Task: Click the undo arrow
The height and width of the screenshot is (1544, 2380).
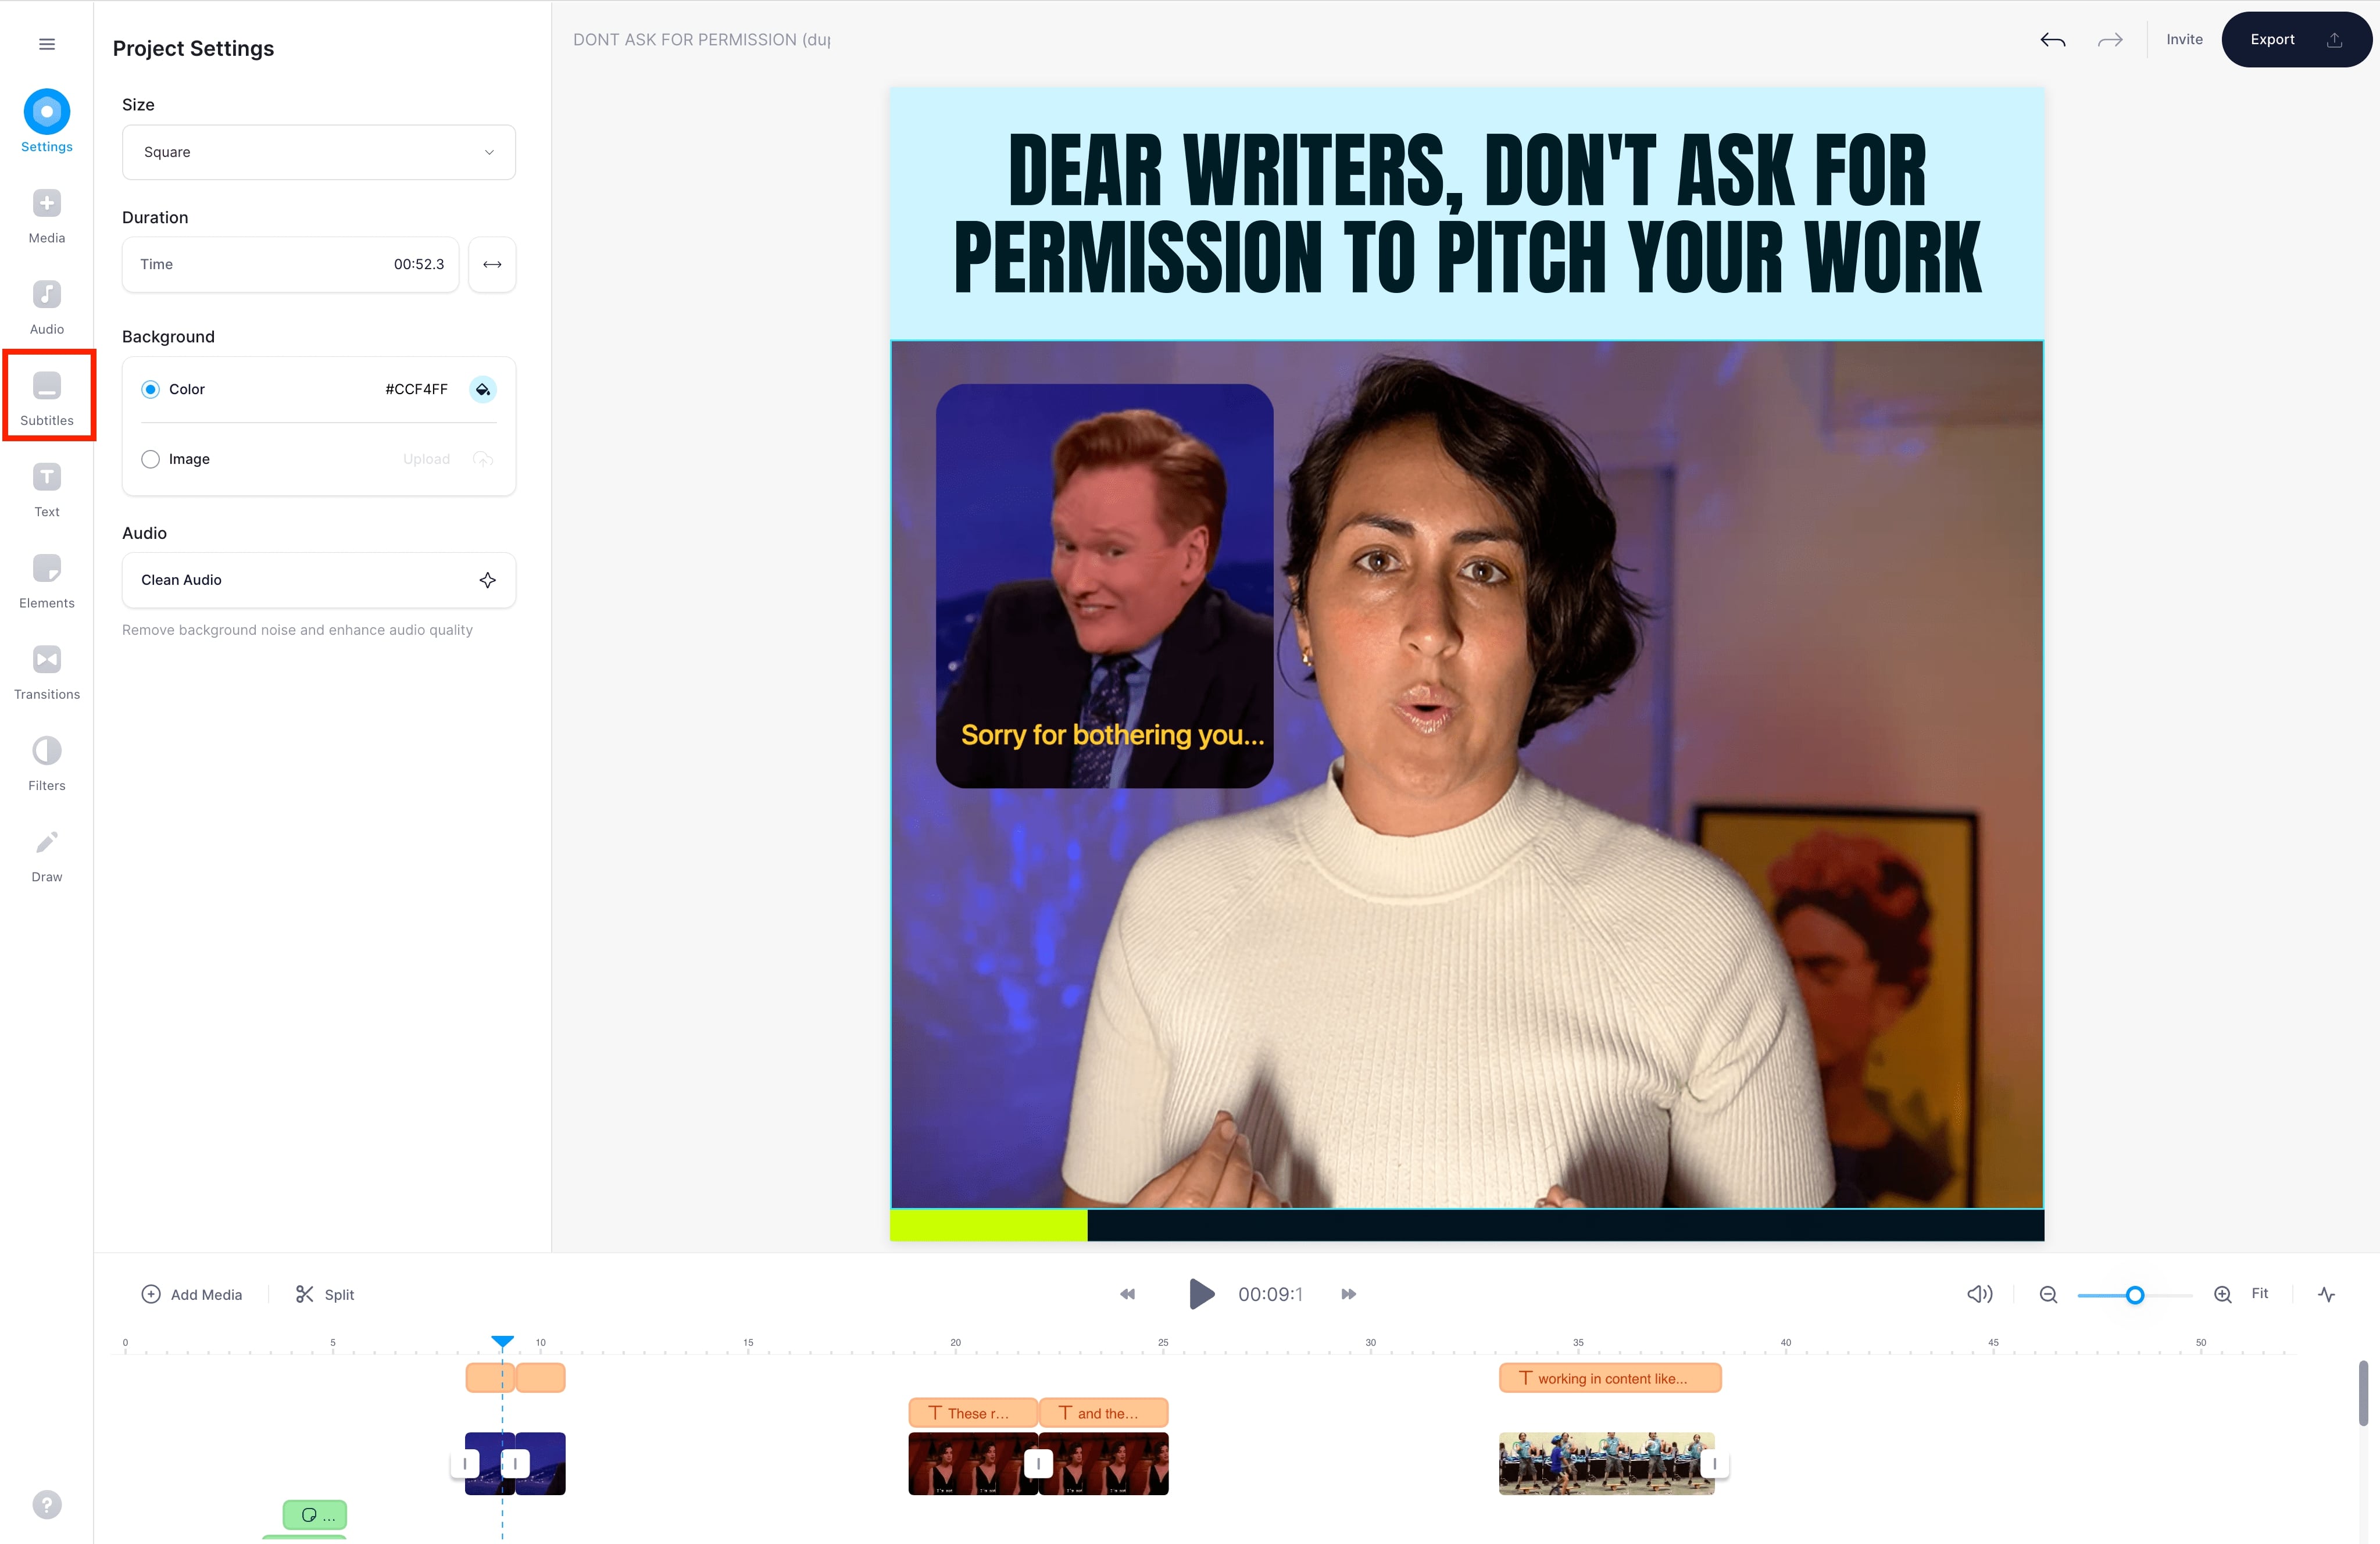Action: [2052, 40]
